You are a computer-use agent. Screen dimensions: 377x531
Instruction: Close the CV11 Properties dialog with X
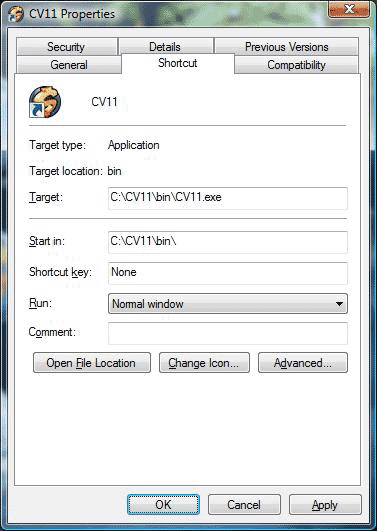[349, 9]
